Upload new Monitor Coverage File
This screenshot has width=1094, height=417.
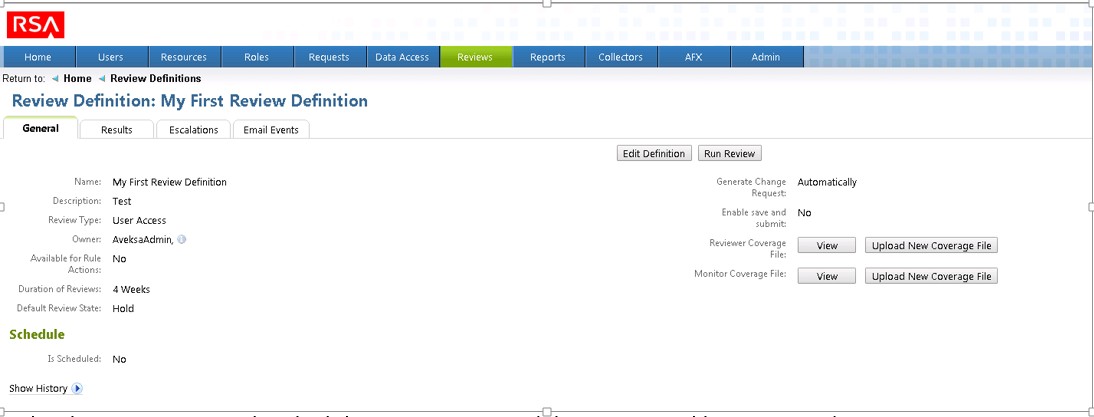[x=931, y=277]
